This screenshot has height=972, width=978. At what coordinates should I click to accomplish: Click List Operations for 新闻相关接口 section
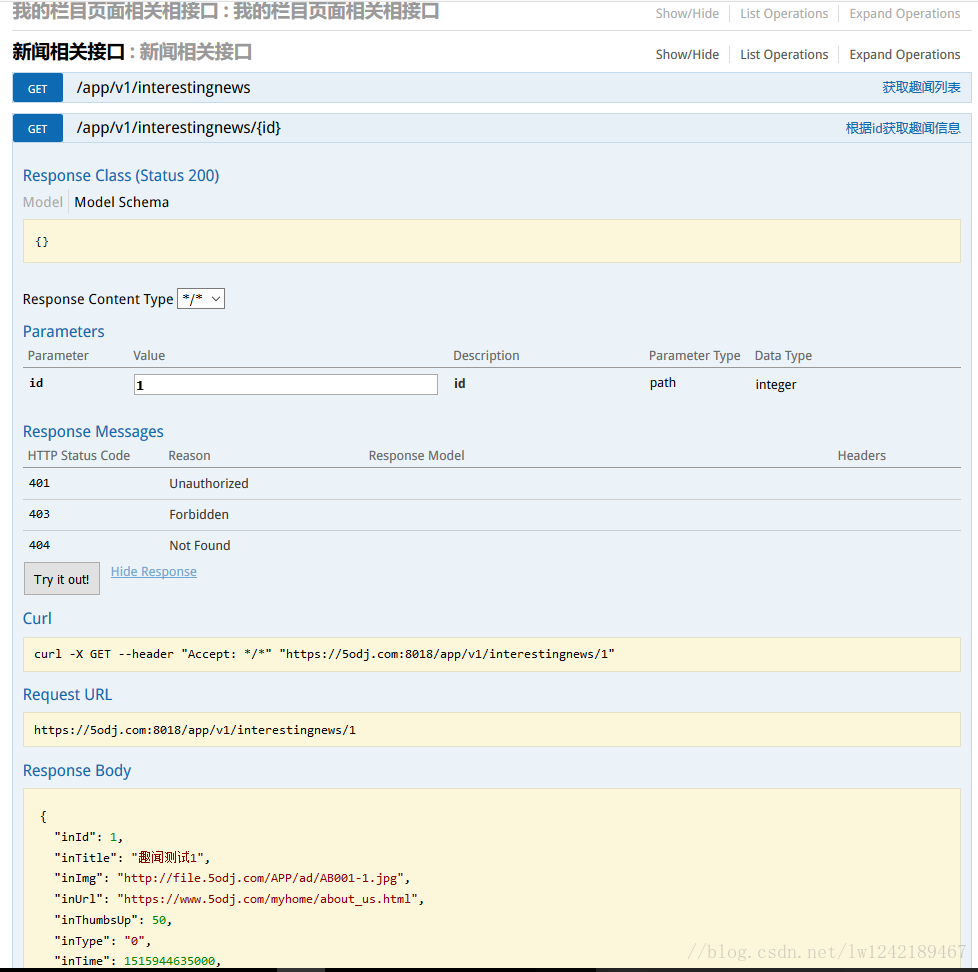(784, 55)
